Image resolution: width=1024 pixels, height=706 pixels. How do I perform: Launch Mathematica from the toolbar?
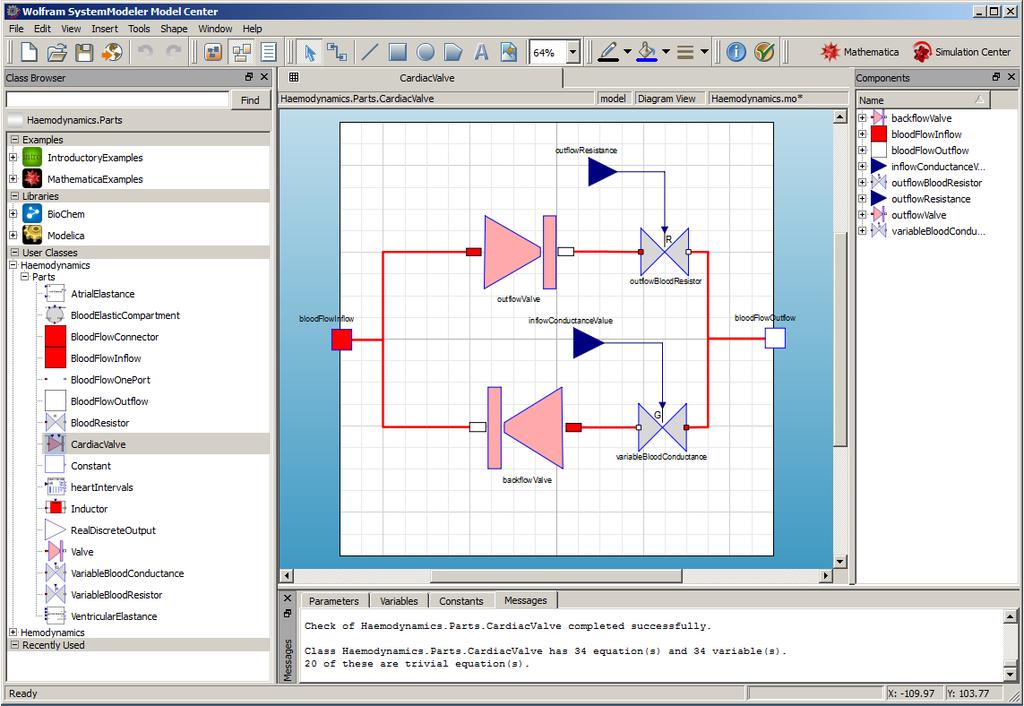pos(859,52)
